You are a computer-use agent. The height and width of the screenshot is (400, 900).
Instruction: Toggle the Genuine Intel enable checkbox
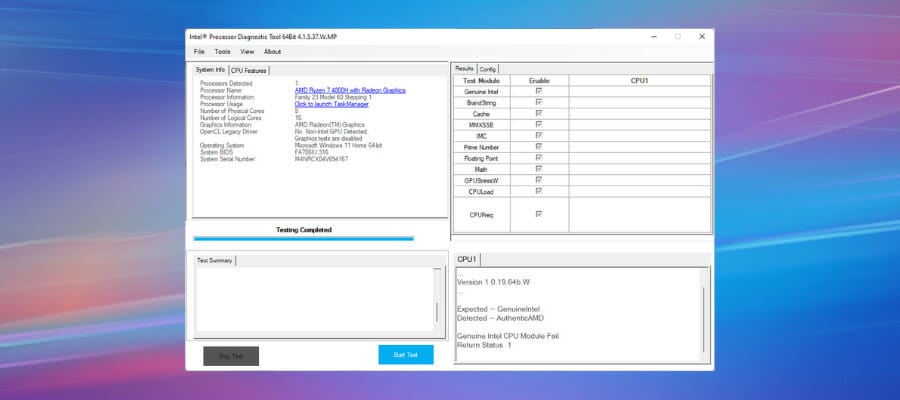coord(539,91)
